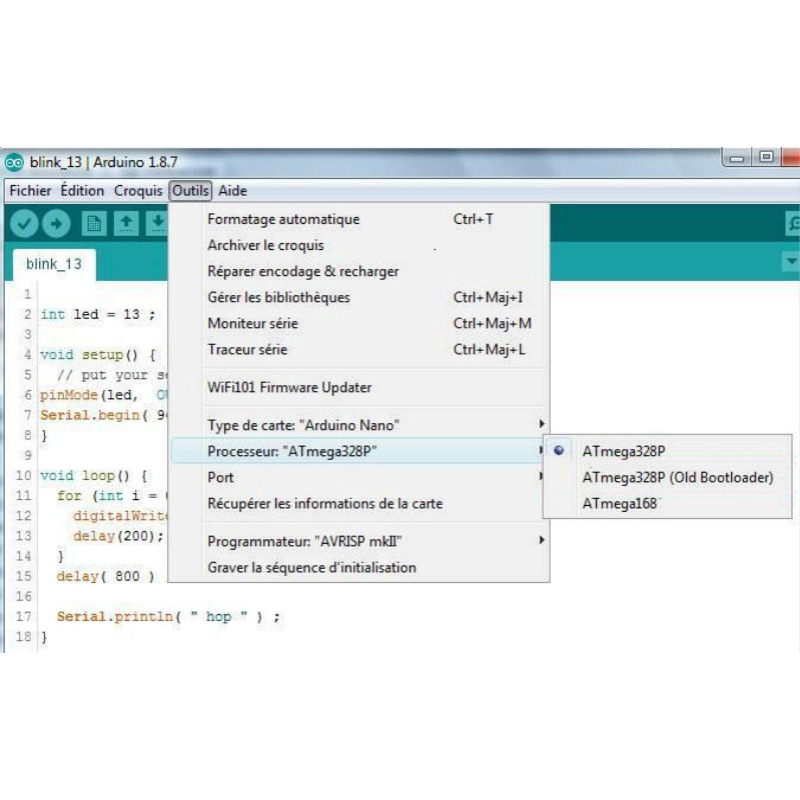Select Moniteur série from the menu
The height and width of the screenshot is (800, 800).
click(x=252, y=323)
